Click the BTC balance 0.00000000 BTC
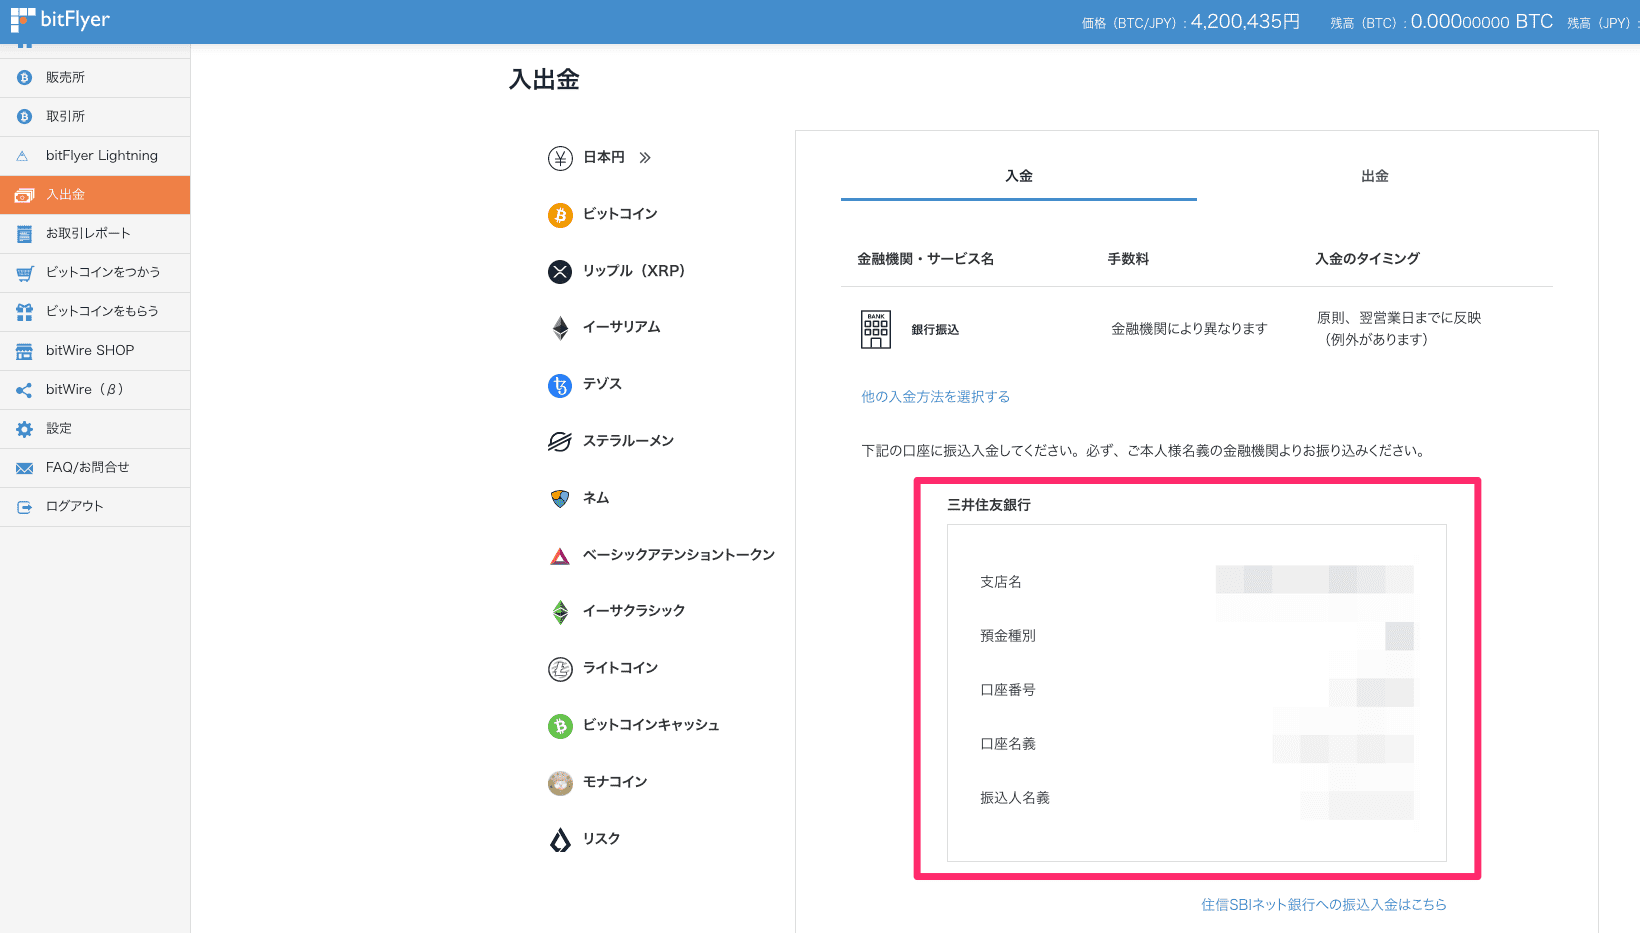This screenshot has height=933, width=1640. click(x=1482, y=21)
